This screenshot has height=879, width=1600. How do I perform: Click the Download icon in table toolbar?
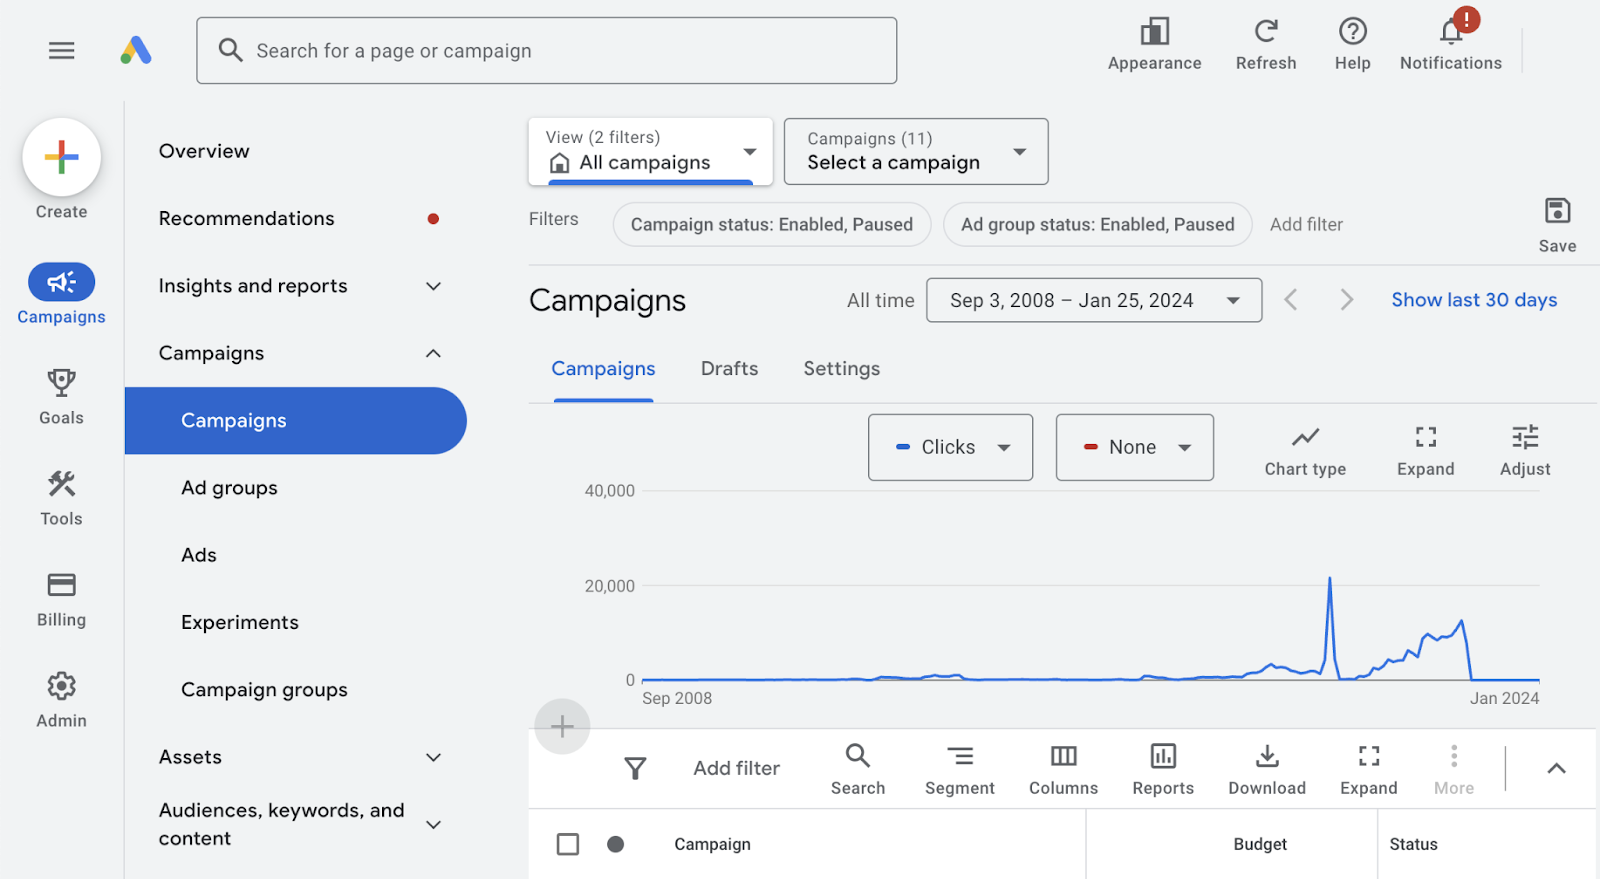(1266, 757)
